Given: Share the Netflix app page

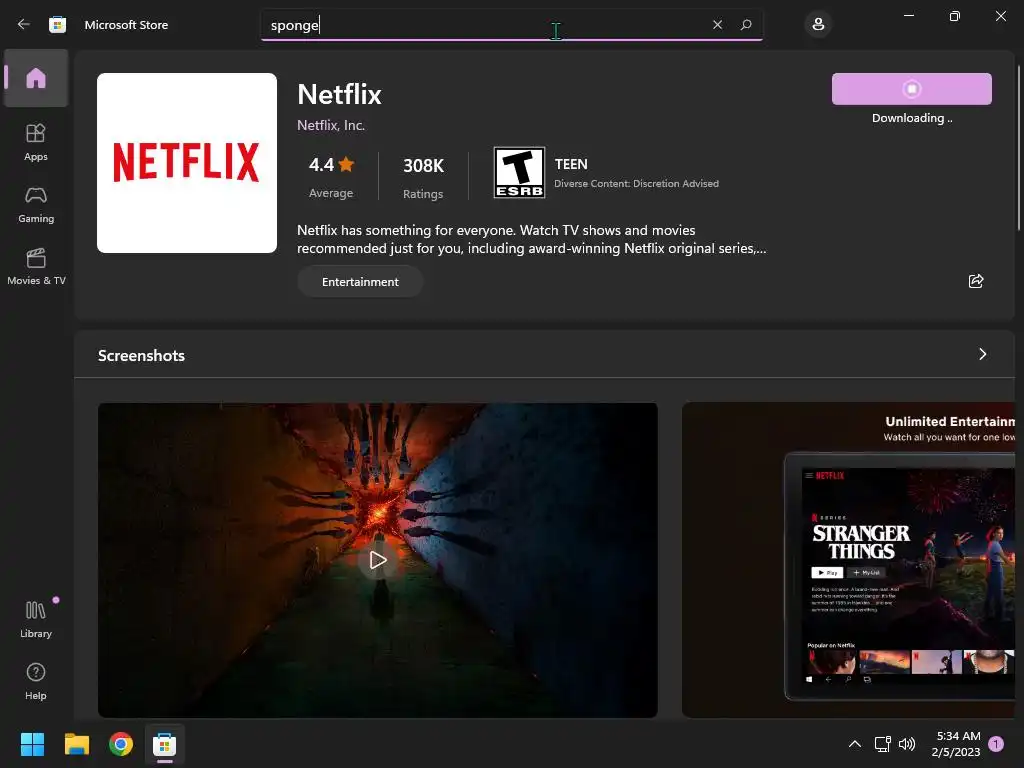Looking at the screenshot, I should pos(976,281).
